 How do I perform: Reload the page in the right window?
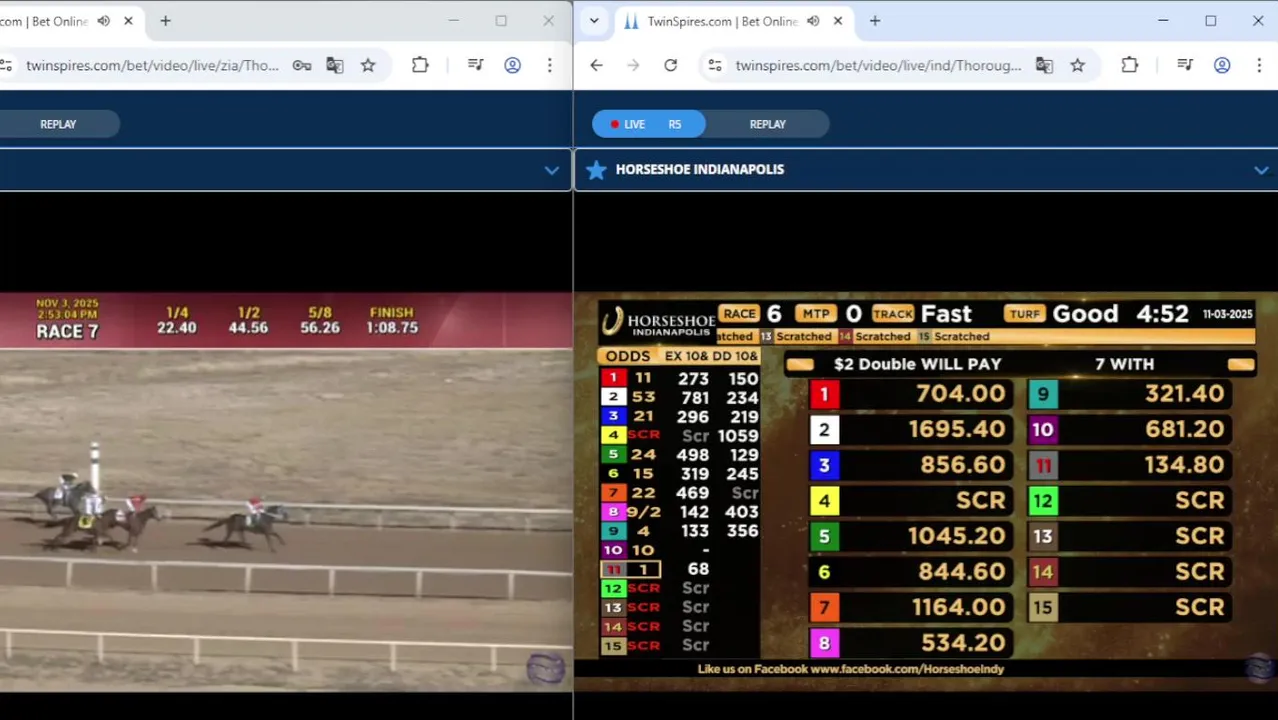[x=670, y=65]
